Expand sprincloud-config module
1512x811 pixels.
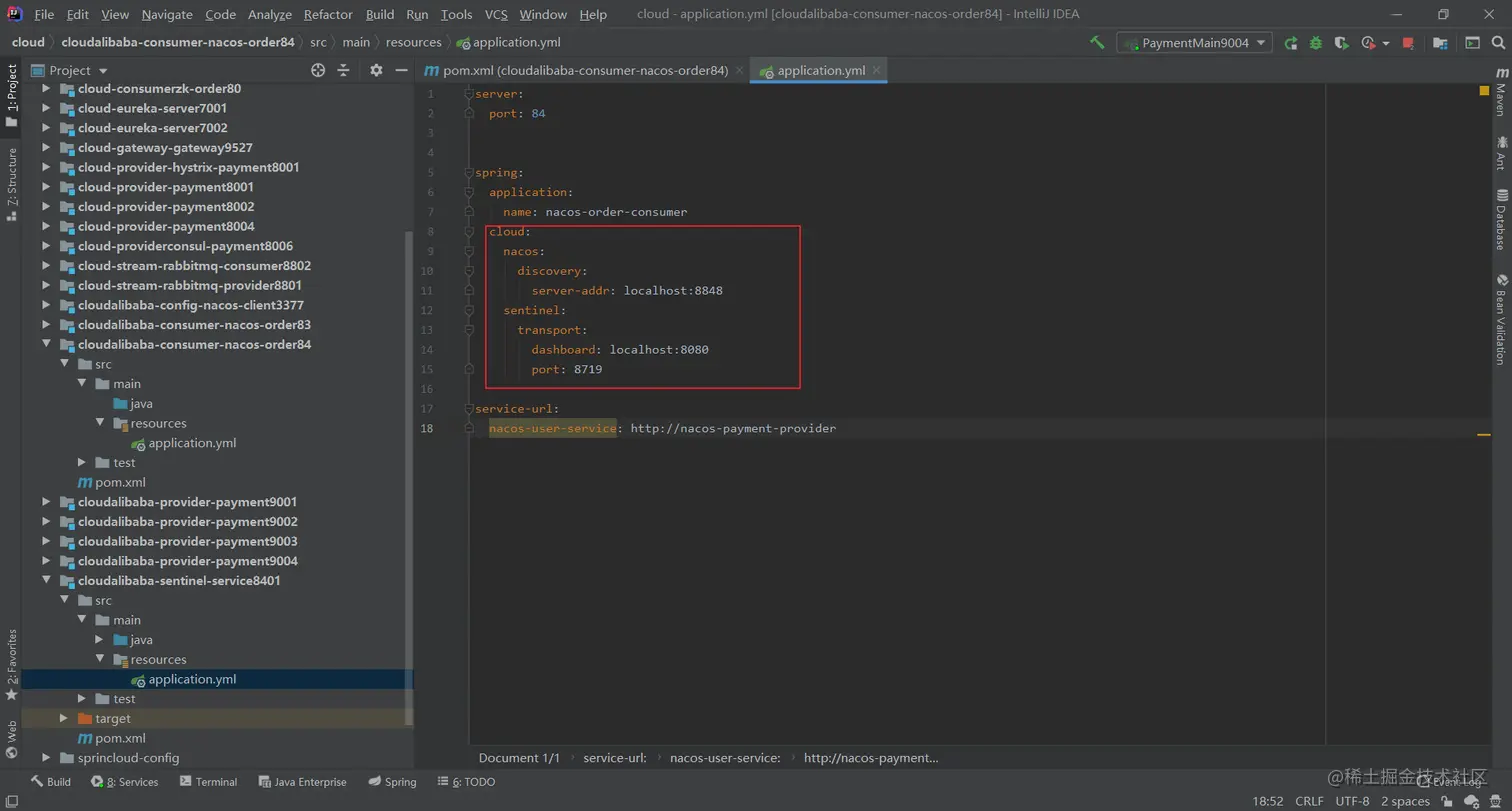click(46, 758)
